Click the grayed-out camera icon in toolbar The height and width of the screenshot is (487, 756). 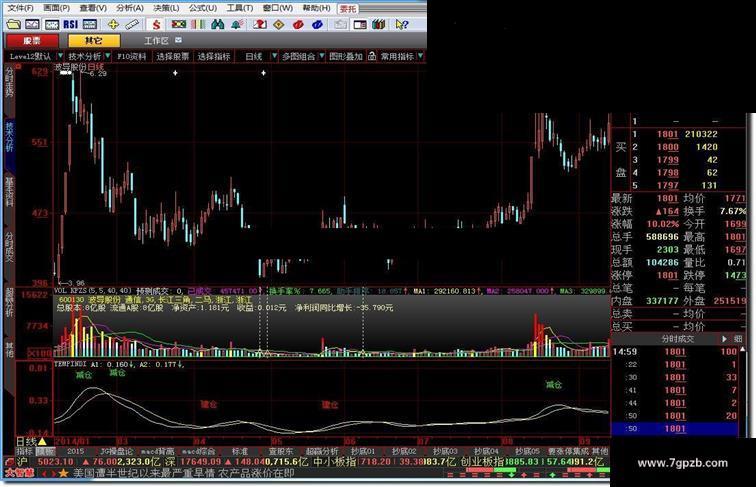coord(340,24)
